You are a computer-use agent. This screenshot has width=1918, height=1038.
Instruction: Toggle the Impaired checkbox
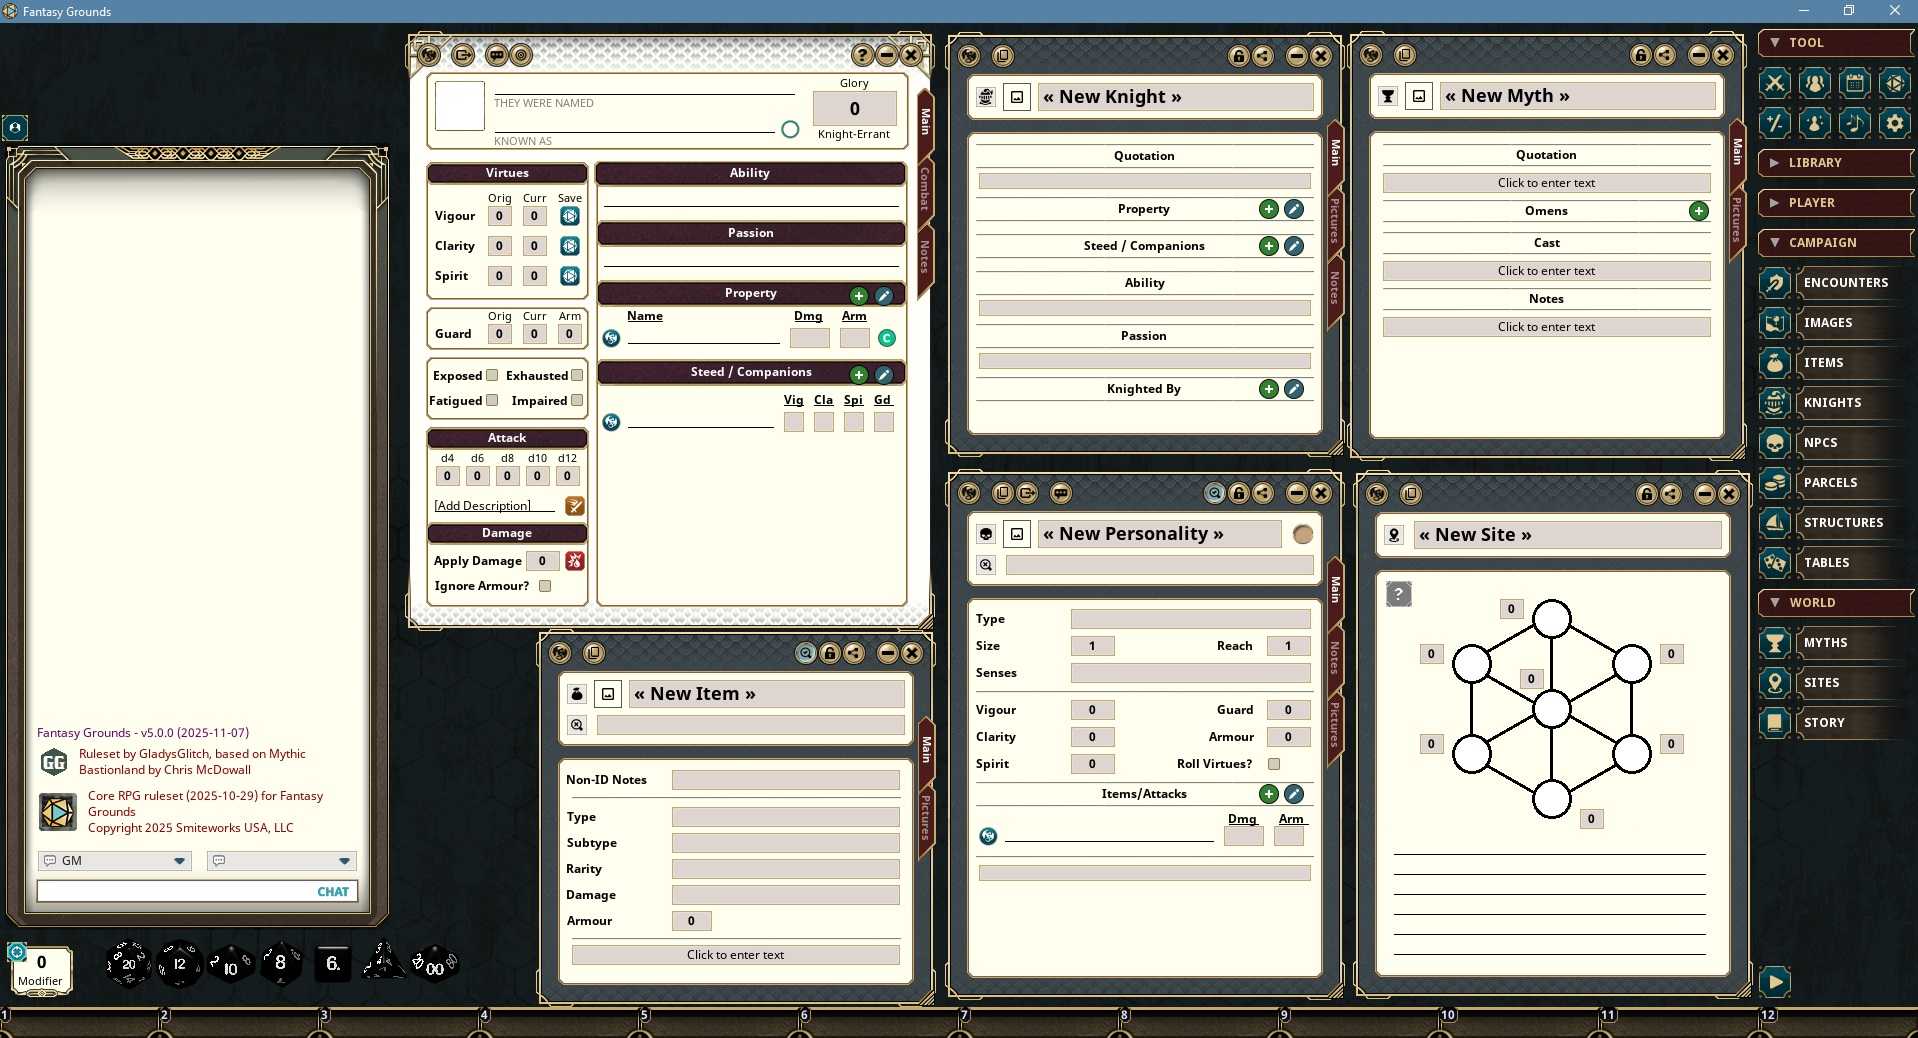pyautogui.click(x=577, y=401)
